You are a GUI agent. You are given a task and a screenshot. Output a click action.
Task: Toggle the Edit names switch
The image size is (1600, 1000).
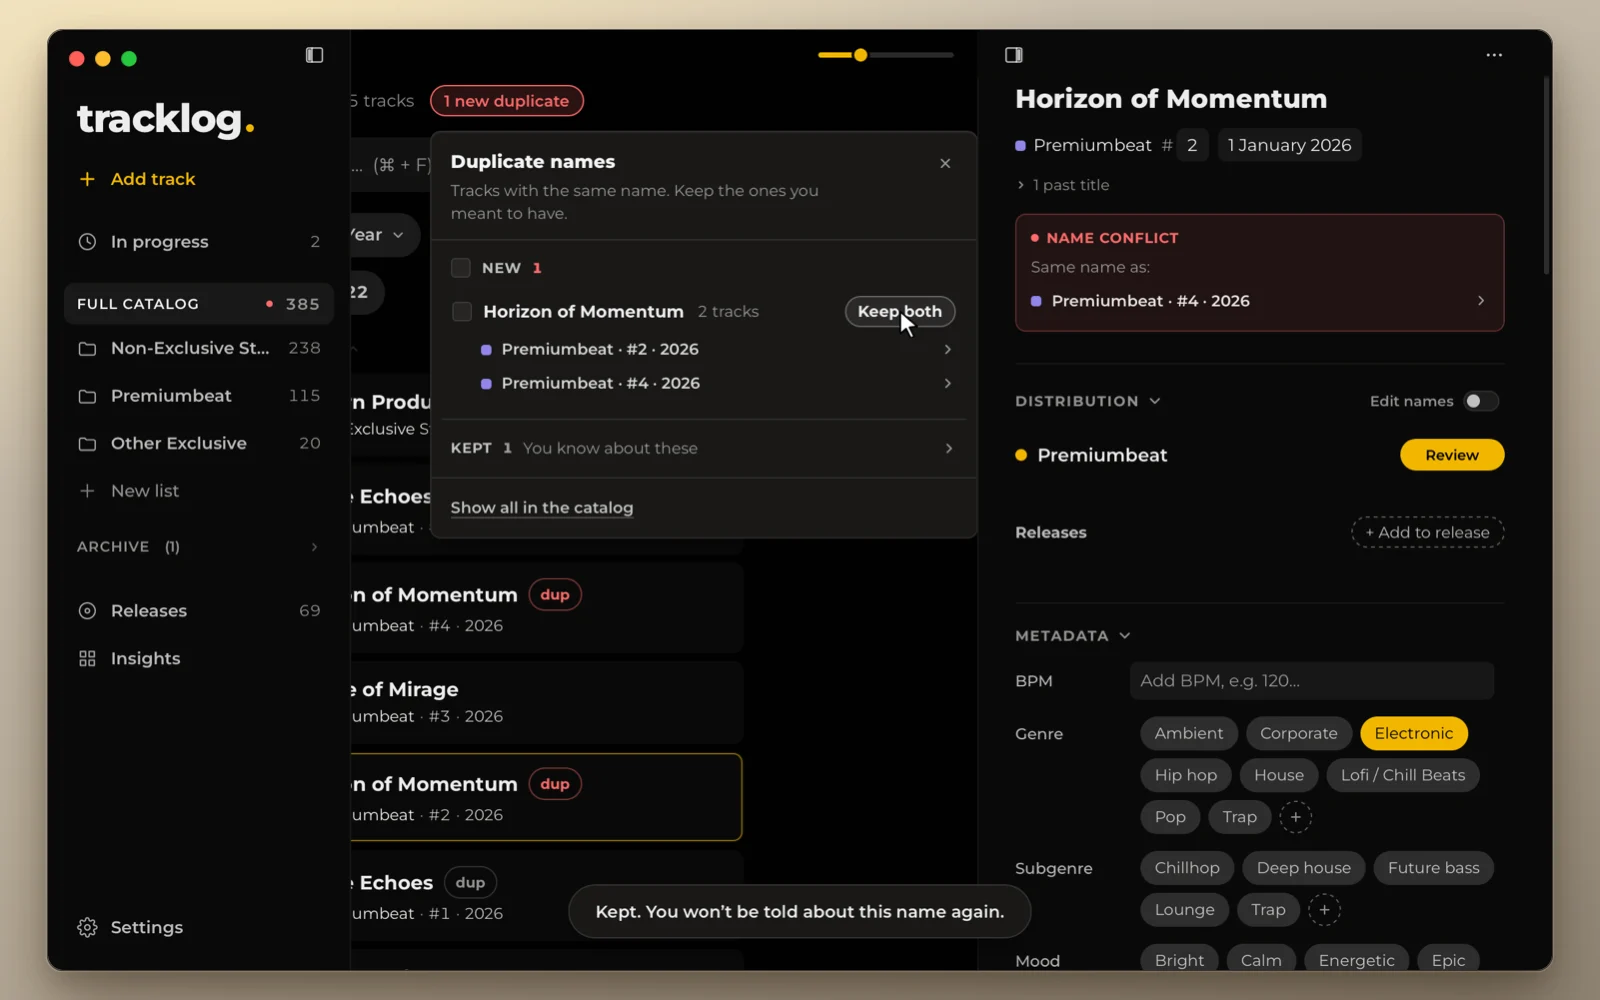point(1481,401)
